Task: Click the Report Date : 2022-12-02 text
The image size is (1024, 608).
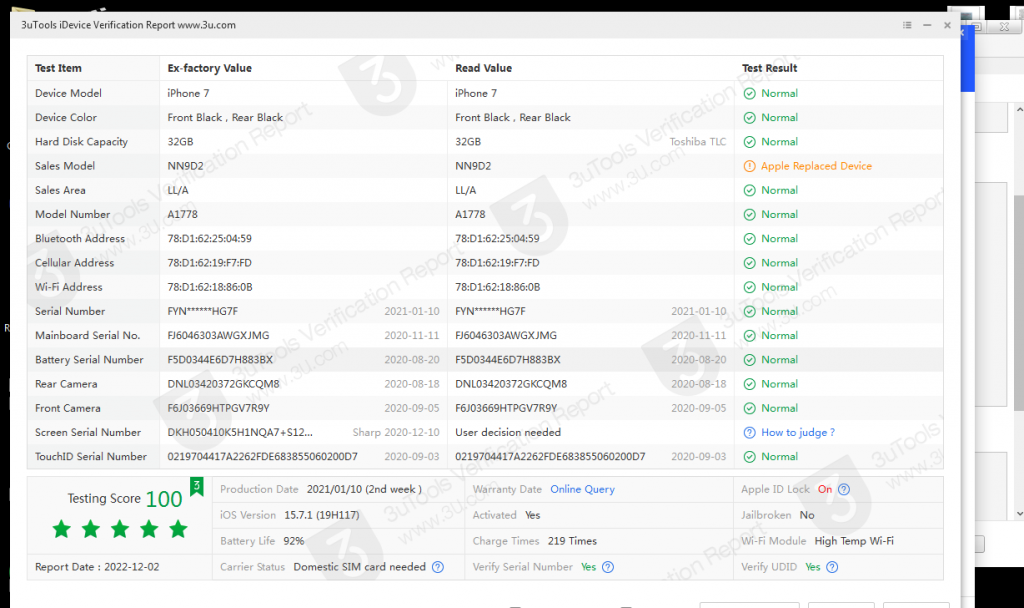Action: (x=97, y=567)
